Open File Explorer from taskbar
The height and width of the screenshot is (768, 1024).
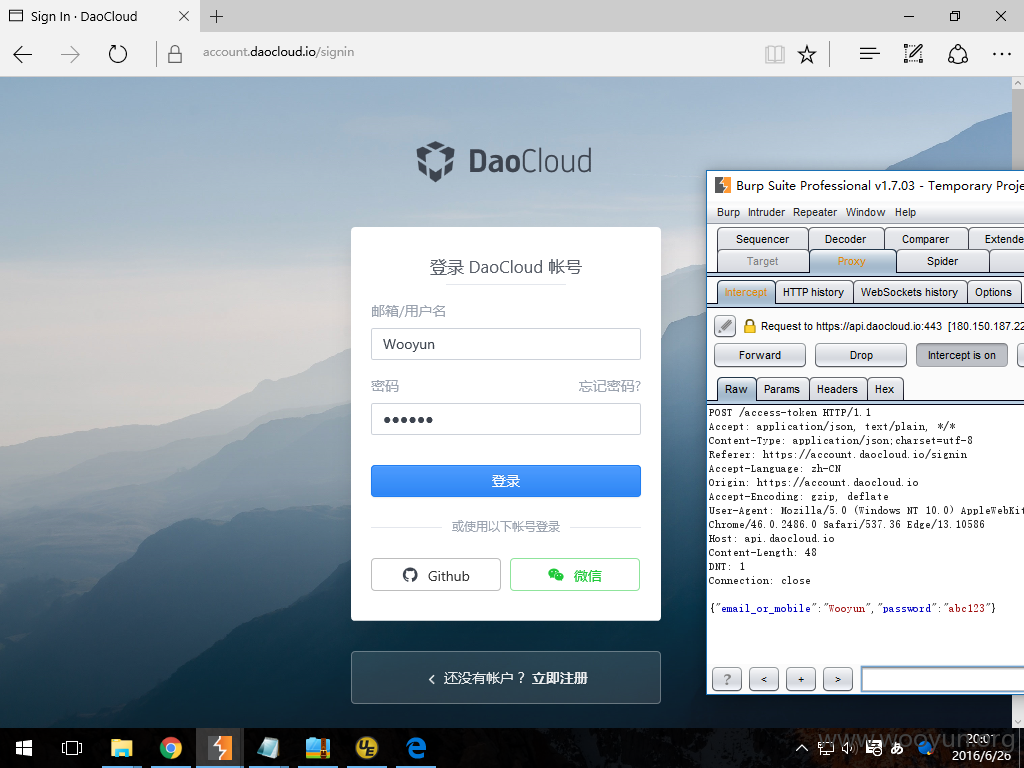[121, 748]
